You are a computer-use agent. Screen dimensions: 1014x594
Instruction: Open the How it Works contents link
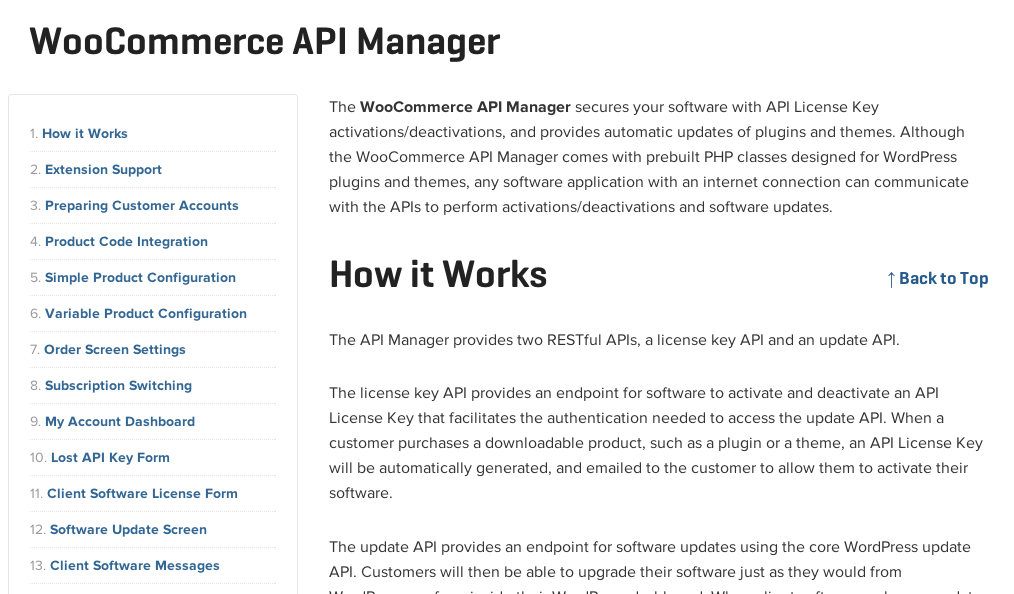pos(85,134)
